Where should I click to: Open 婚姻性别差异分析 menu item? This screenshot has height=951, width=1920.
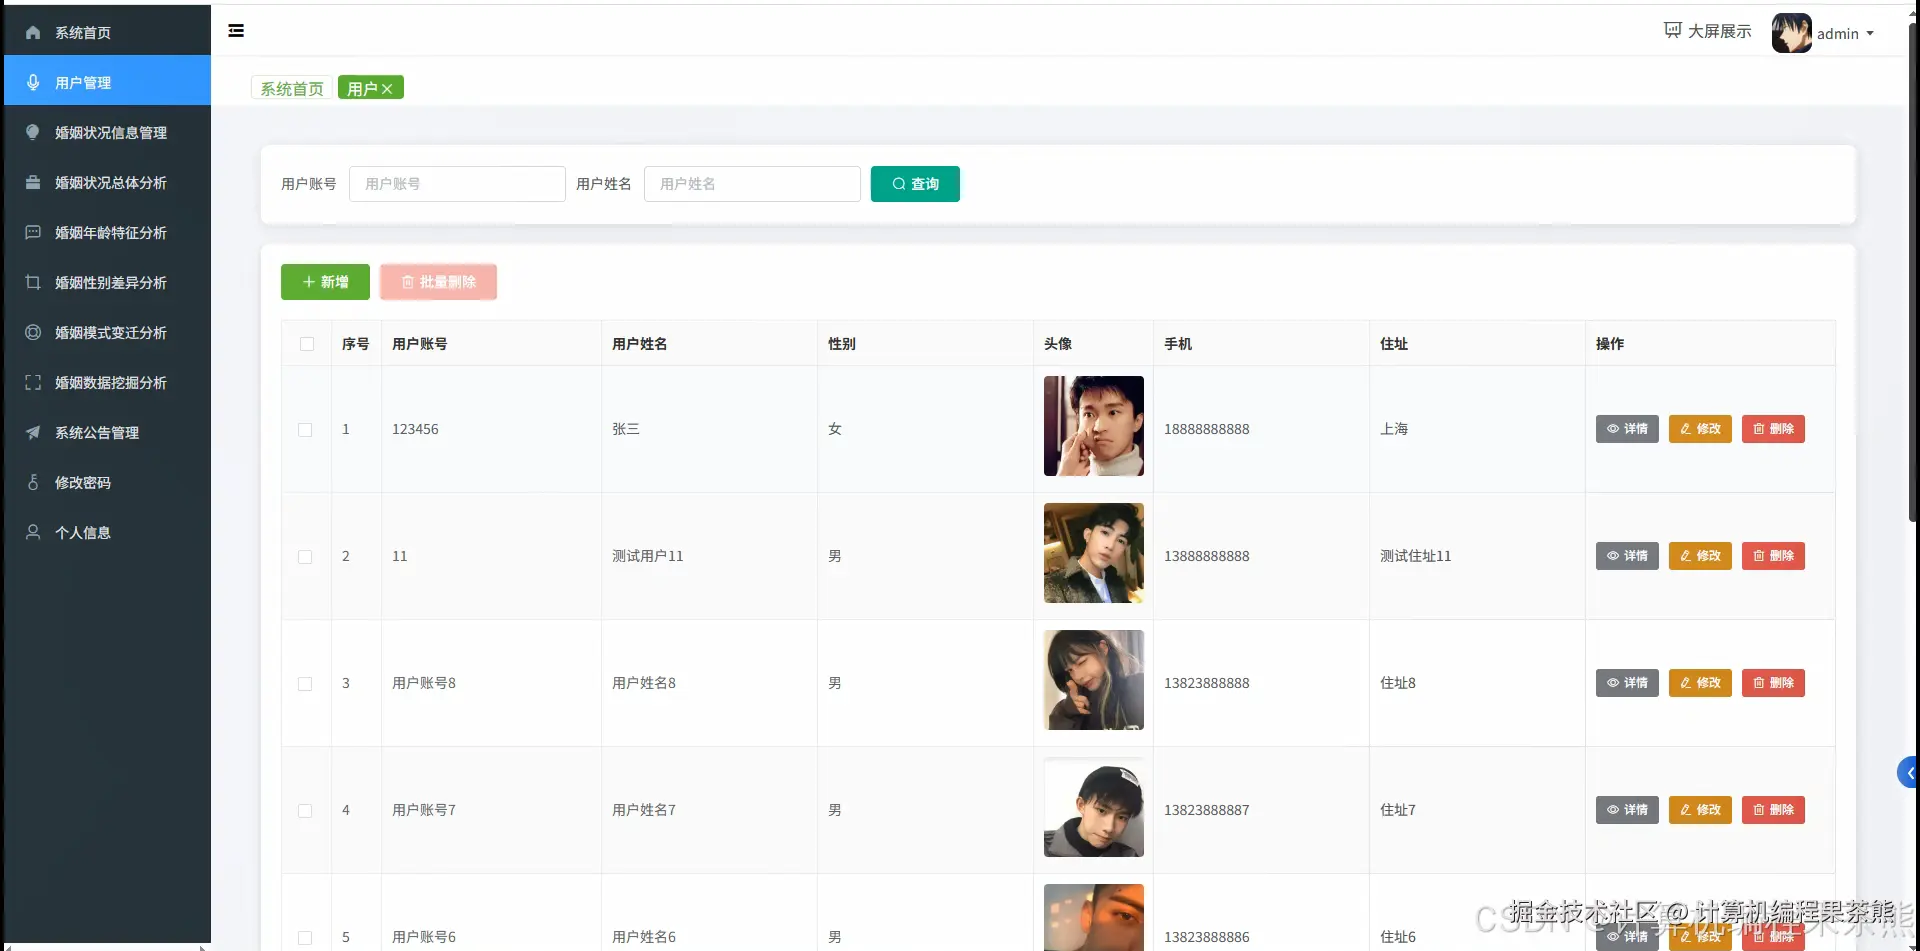pyautogui.click(x=107, y=283)
